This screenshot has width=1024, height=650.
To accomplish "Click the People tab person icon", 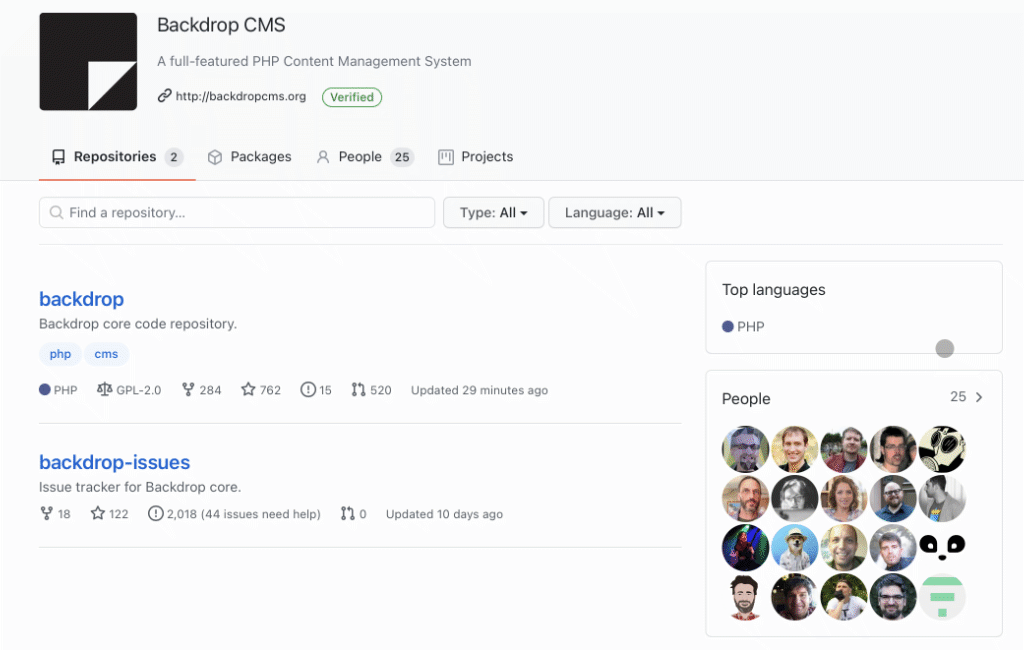I will (323, 157).
